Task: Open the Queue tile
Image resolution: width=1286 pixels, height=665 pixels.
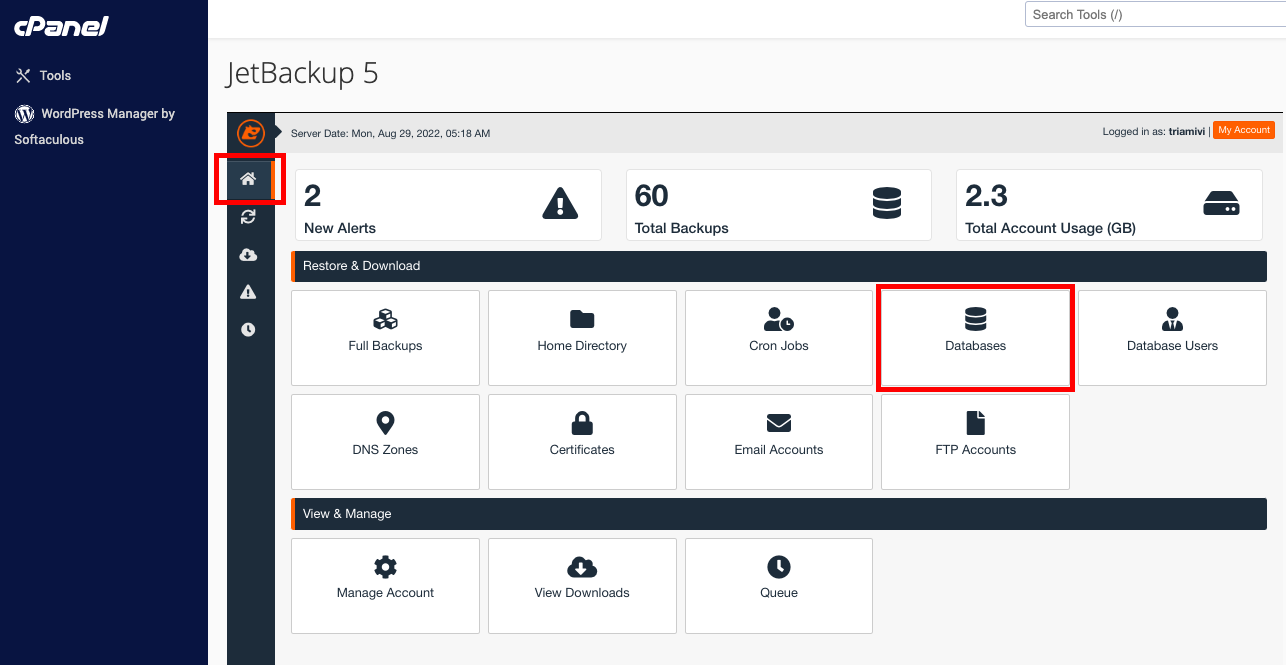Action: (779, 586)
